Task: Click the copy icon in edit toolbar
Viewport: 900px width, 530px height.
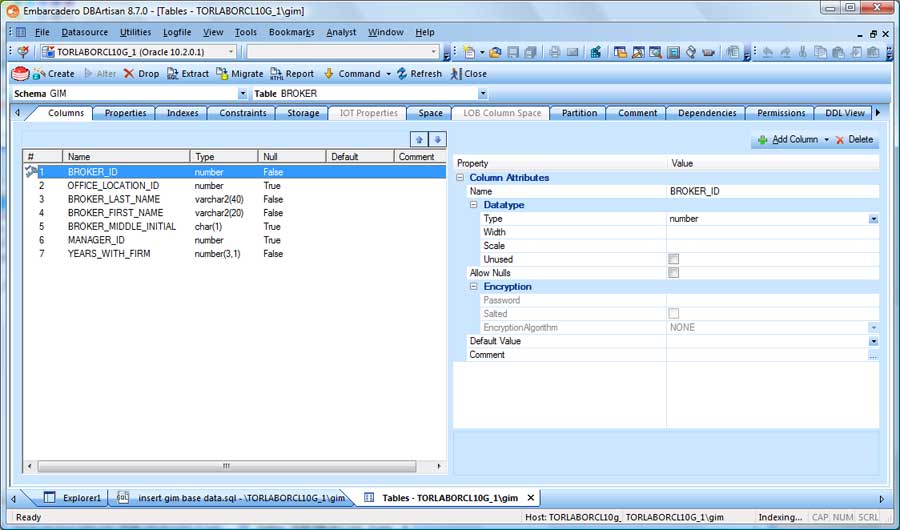Action: (821, 52)
